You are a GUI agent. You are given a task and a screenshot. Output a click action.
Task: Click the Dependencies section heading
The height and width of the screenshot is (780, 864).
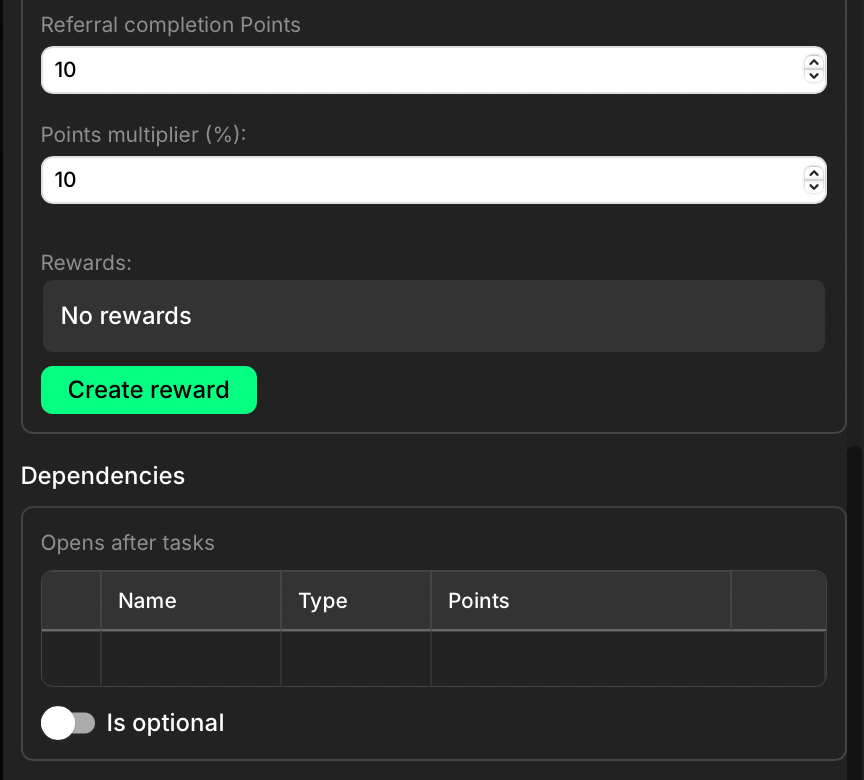102,476
